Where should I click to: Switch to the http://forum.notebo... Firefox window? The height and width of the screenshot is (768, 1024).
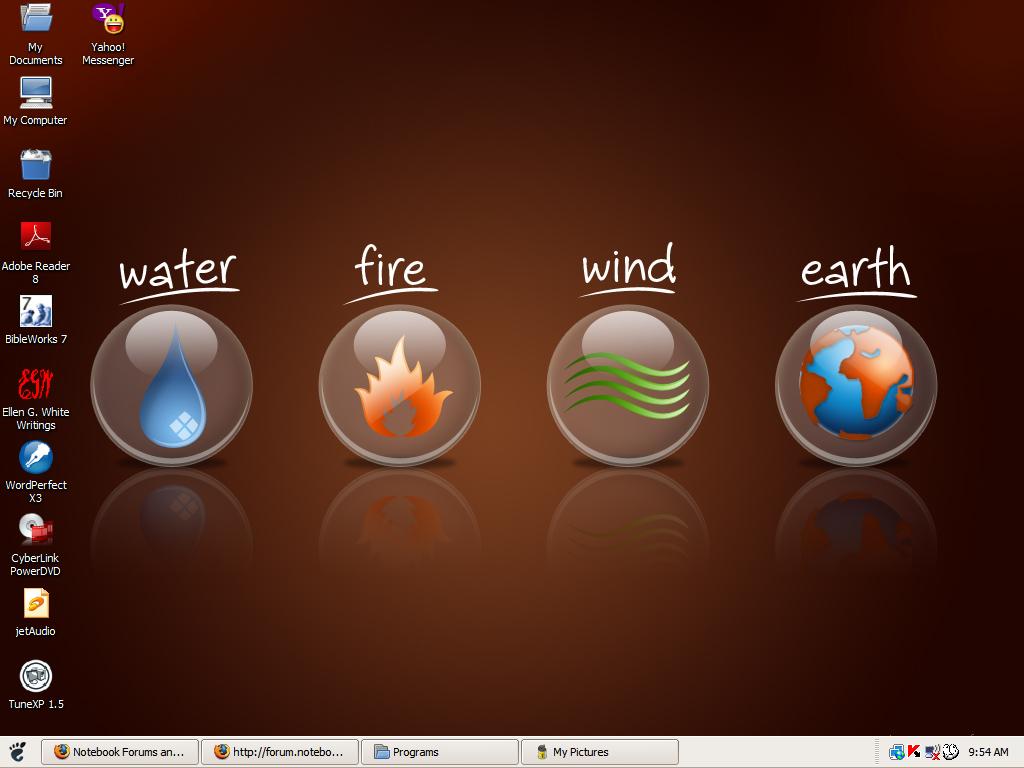tap(280, 752)
